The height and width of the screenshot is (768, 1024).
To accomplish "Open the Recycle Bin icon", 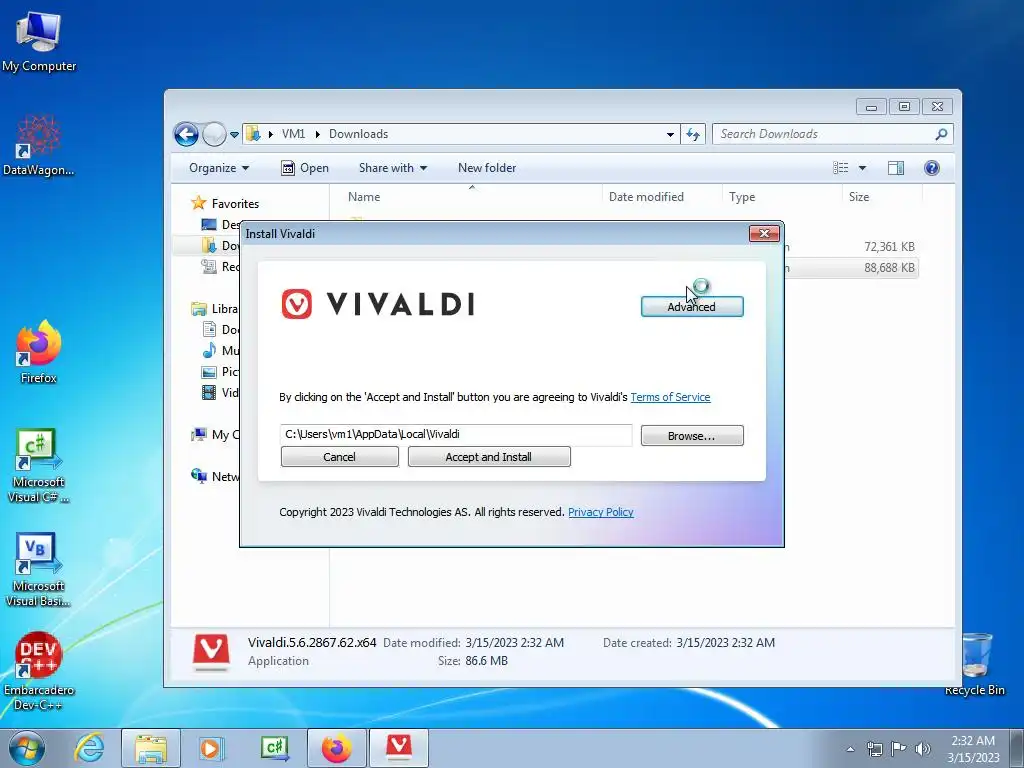I will click(x=975, y=664).
